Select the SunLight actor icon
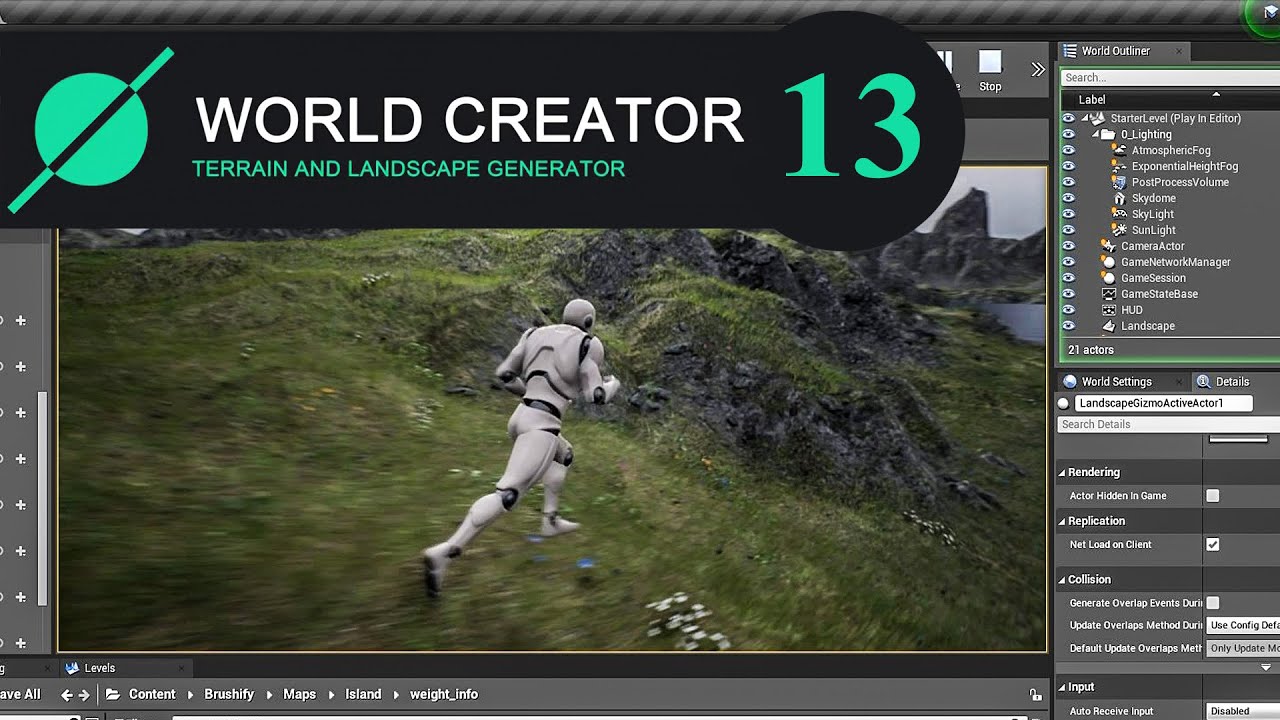1280x720 pixels. click(1120, 230)
